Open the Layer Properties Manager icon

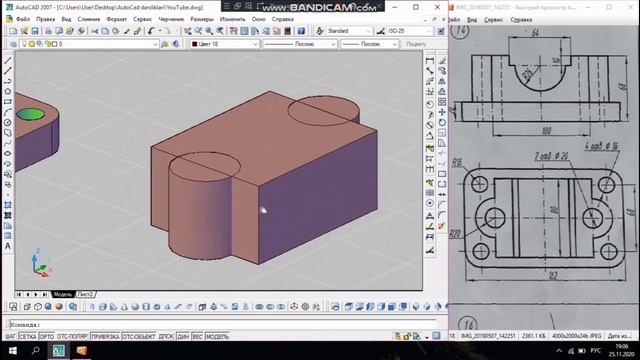pos(13,44)
